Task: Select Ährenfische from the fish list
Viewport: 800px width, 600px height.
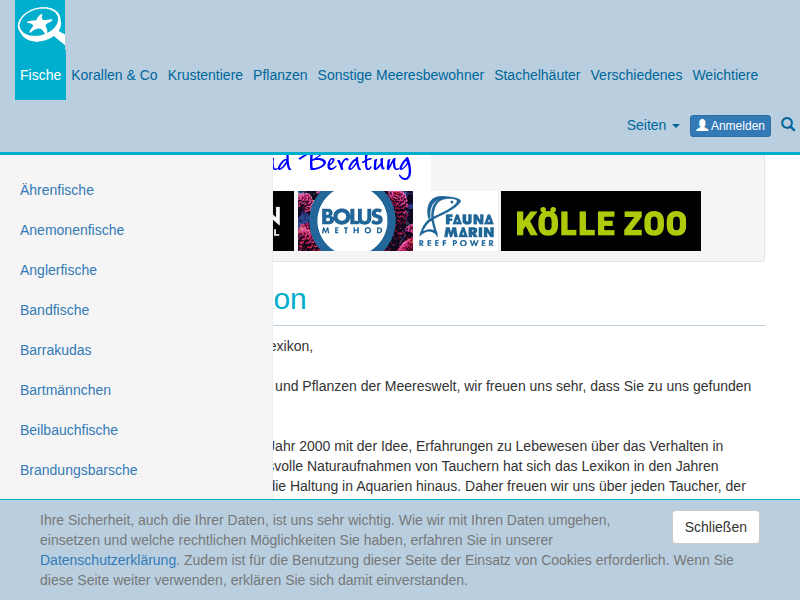Action: [x=57, y=190]
